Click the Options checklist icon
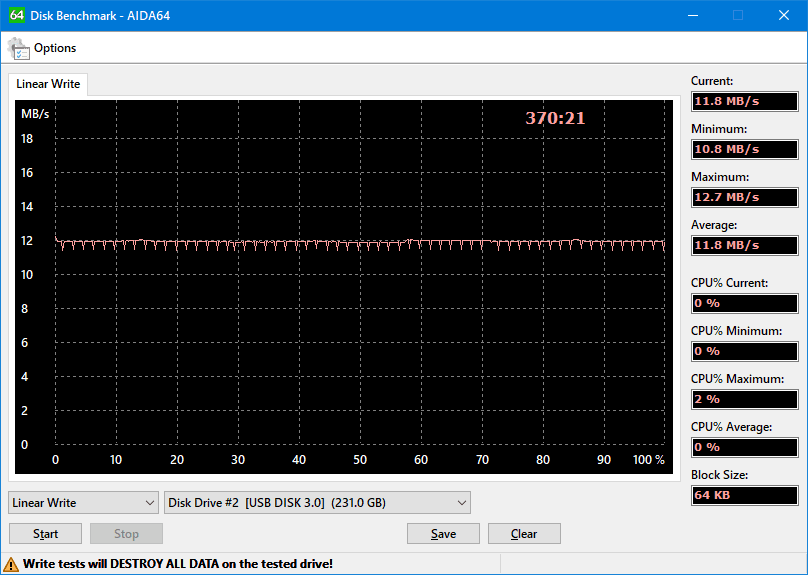The image size is (808, 575). click(18, 48)
